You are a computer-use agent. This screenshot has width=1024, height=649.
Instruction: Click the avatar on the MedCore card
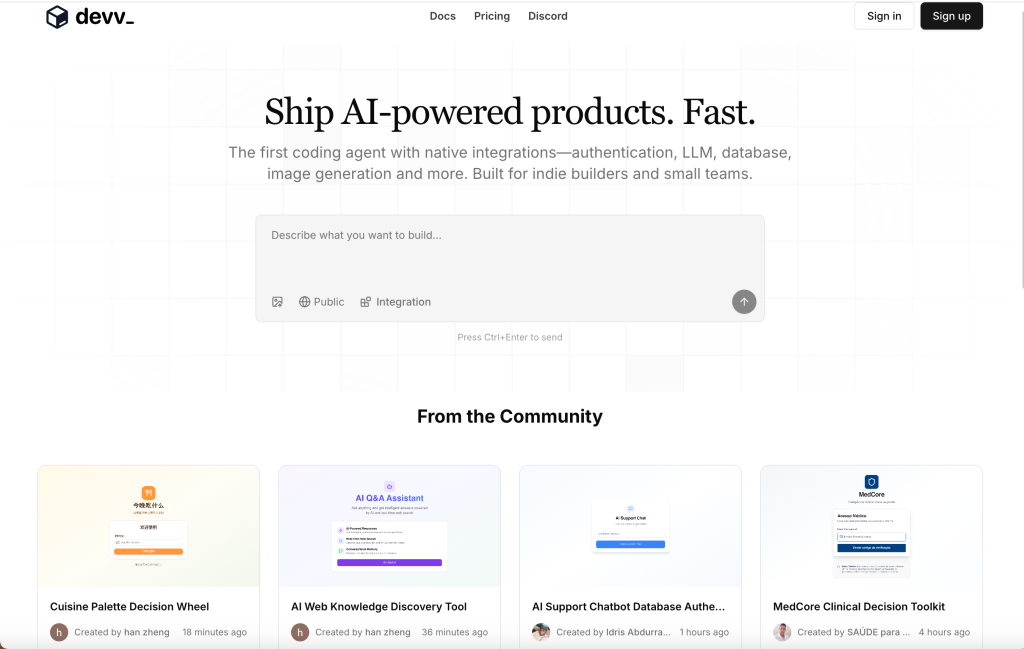[x=782, y=632]
